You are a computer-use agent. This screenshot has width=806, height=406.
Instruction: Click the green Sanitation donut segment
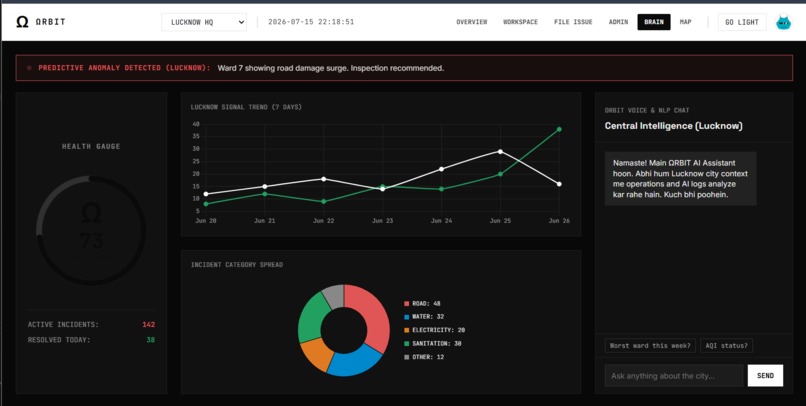click(312, 320)
